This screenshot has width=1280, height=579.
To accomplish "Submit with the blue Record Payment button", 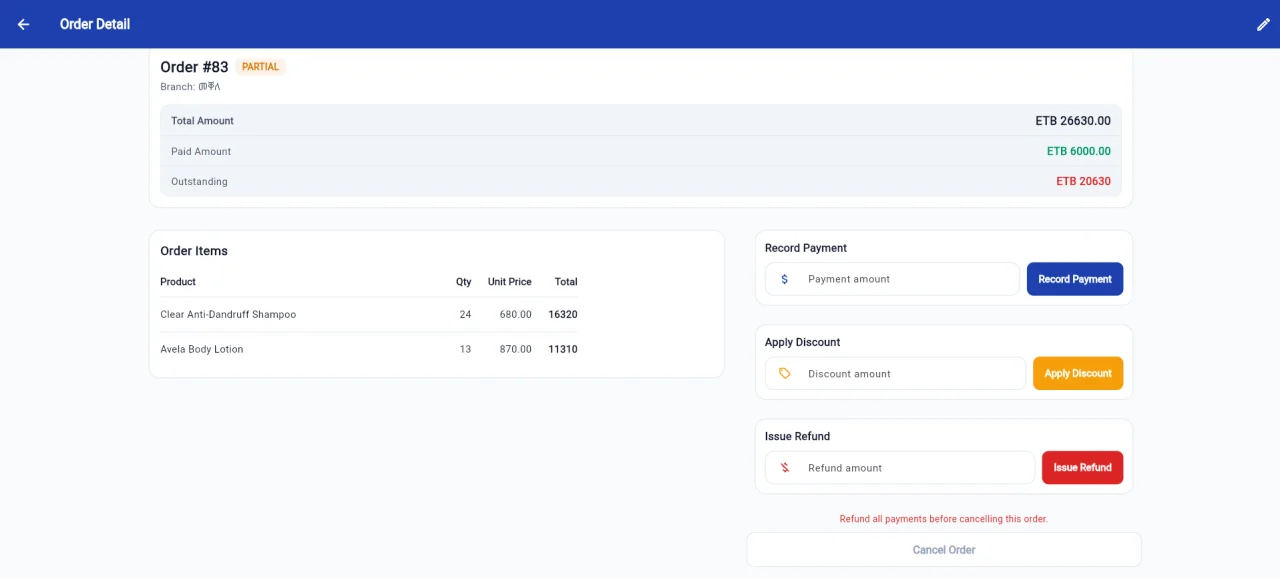I will click(1075, 279).
